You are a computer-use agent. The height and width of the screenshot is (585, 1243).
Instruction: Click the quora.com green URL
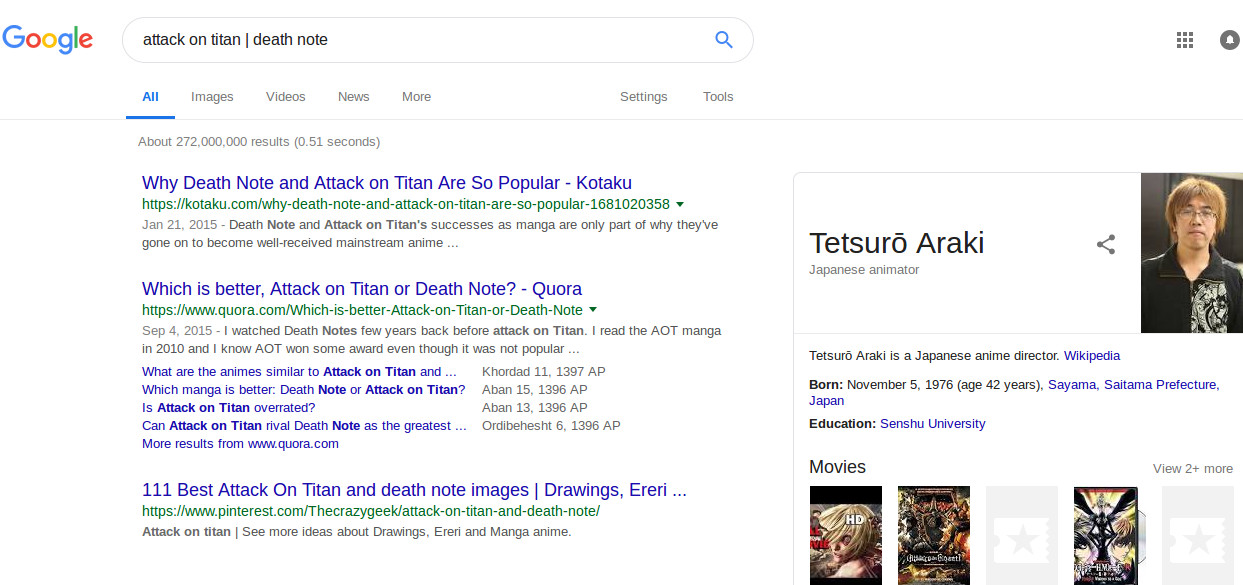tap(362, 310)
